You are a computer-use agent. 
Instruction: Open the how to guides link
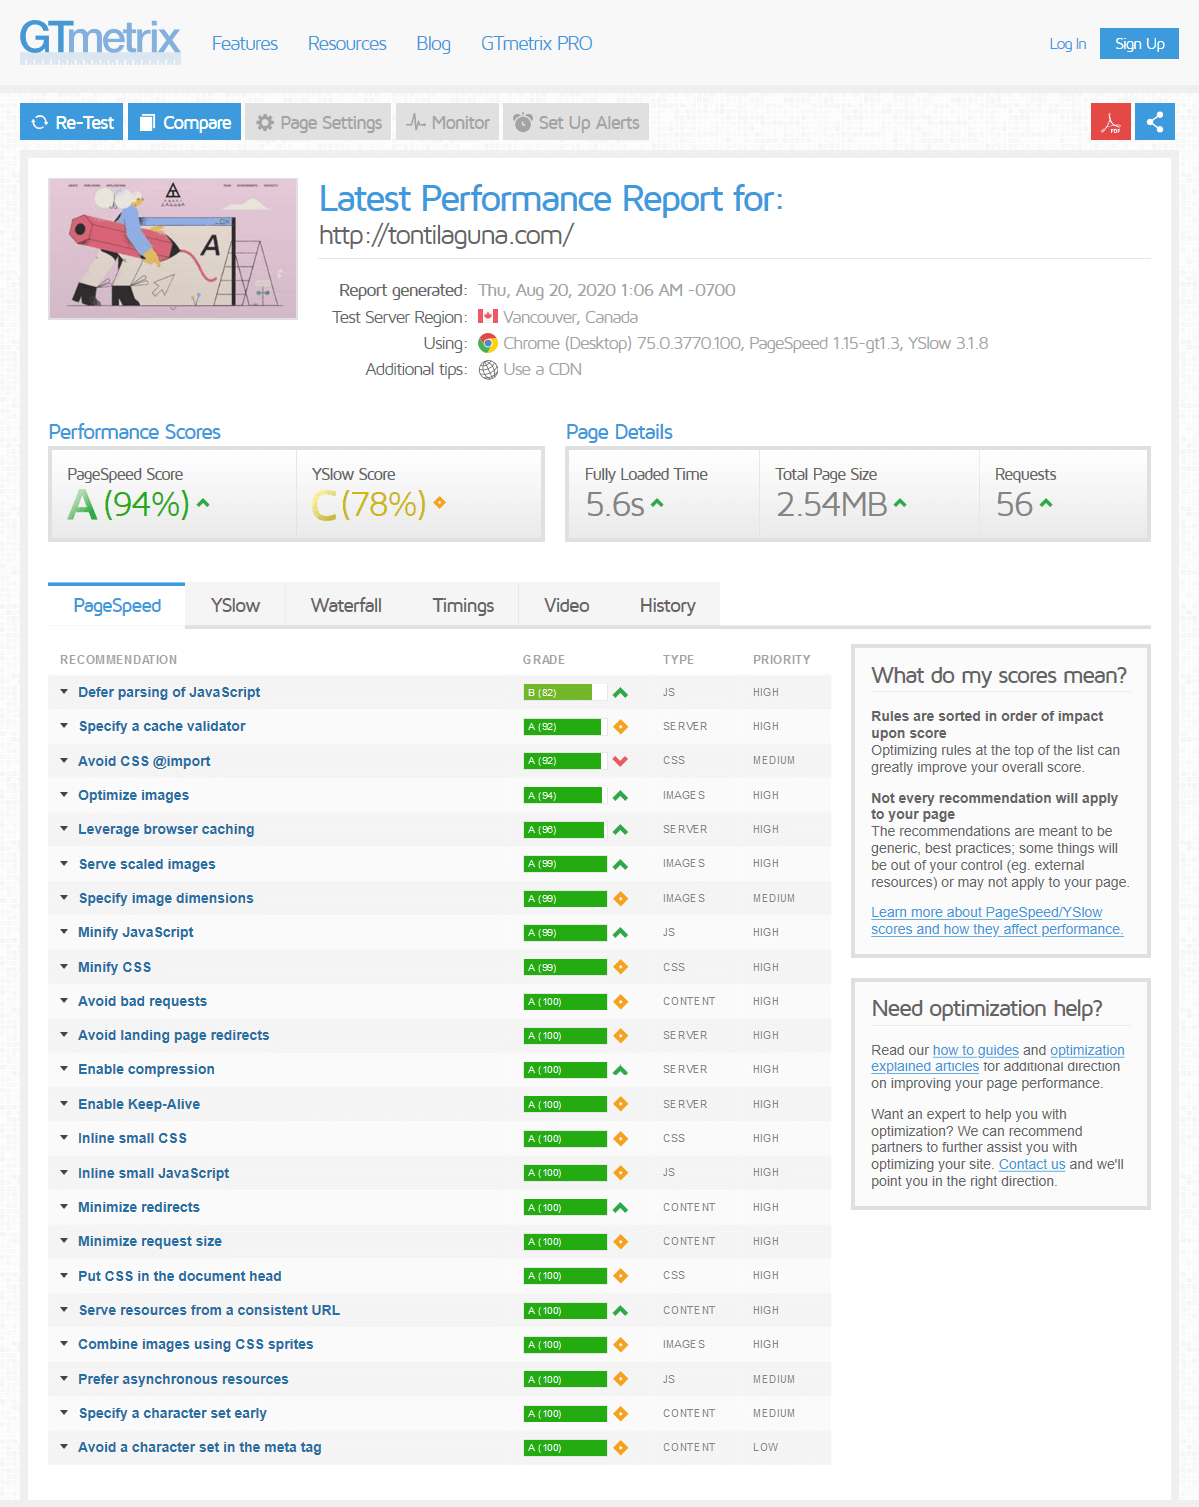pyautogui.click(x=975, y=1050)
